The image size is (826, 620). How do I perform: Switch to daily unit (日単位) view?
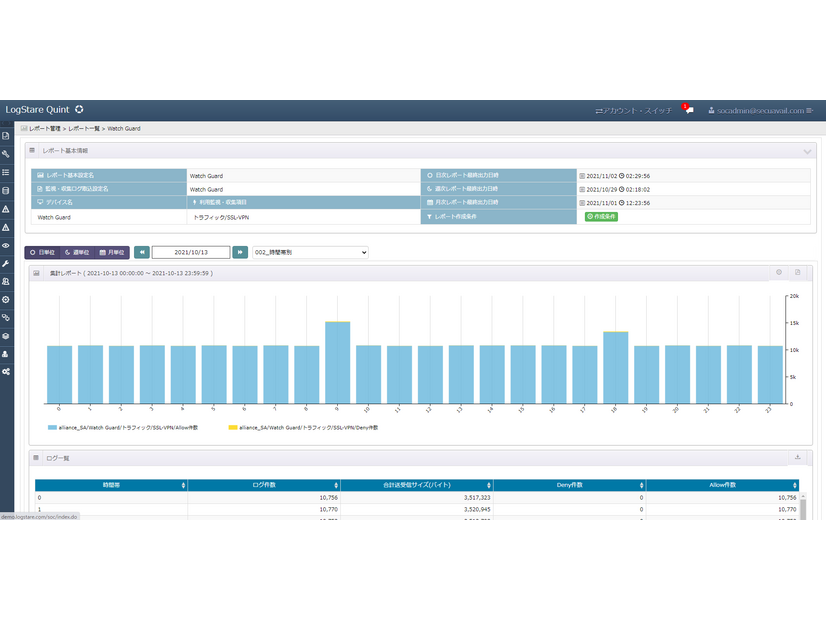[43, 252]
